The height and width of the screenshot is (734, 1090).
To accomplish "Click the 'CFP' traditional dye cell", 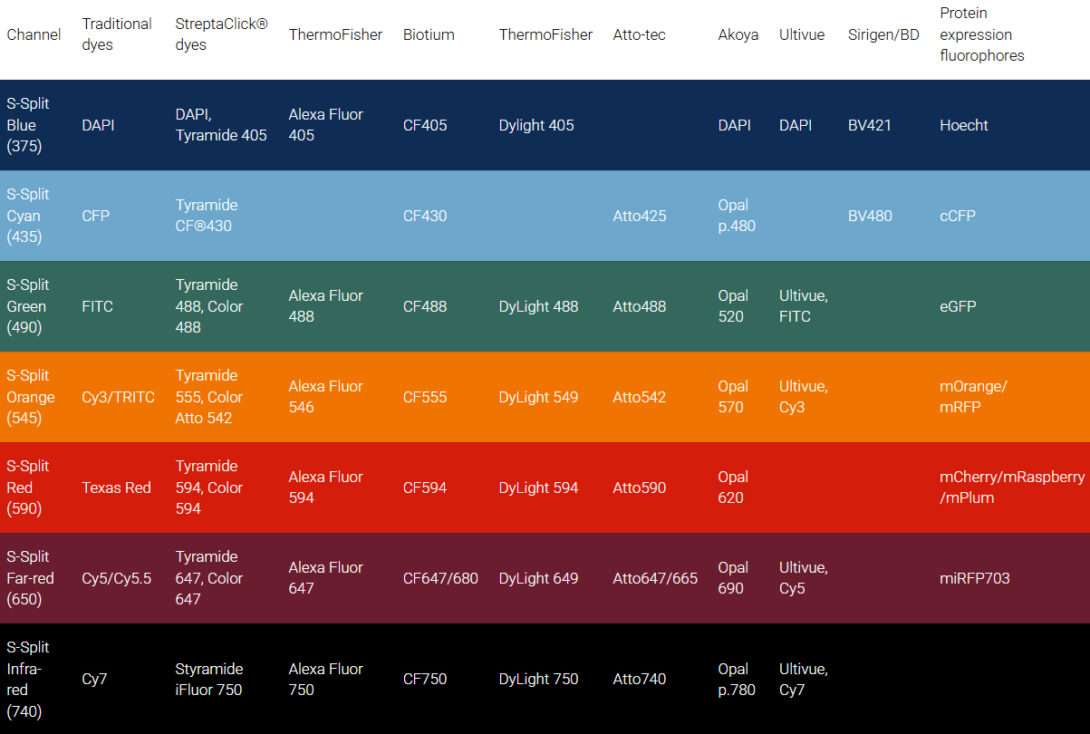I will (x=95, y=215).
